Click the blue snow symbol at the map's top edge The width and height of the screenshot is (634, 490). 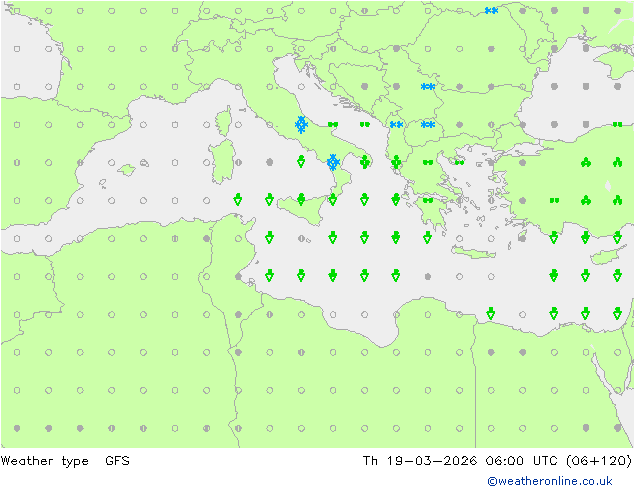(491, 11)
